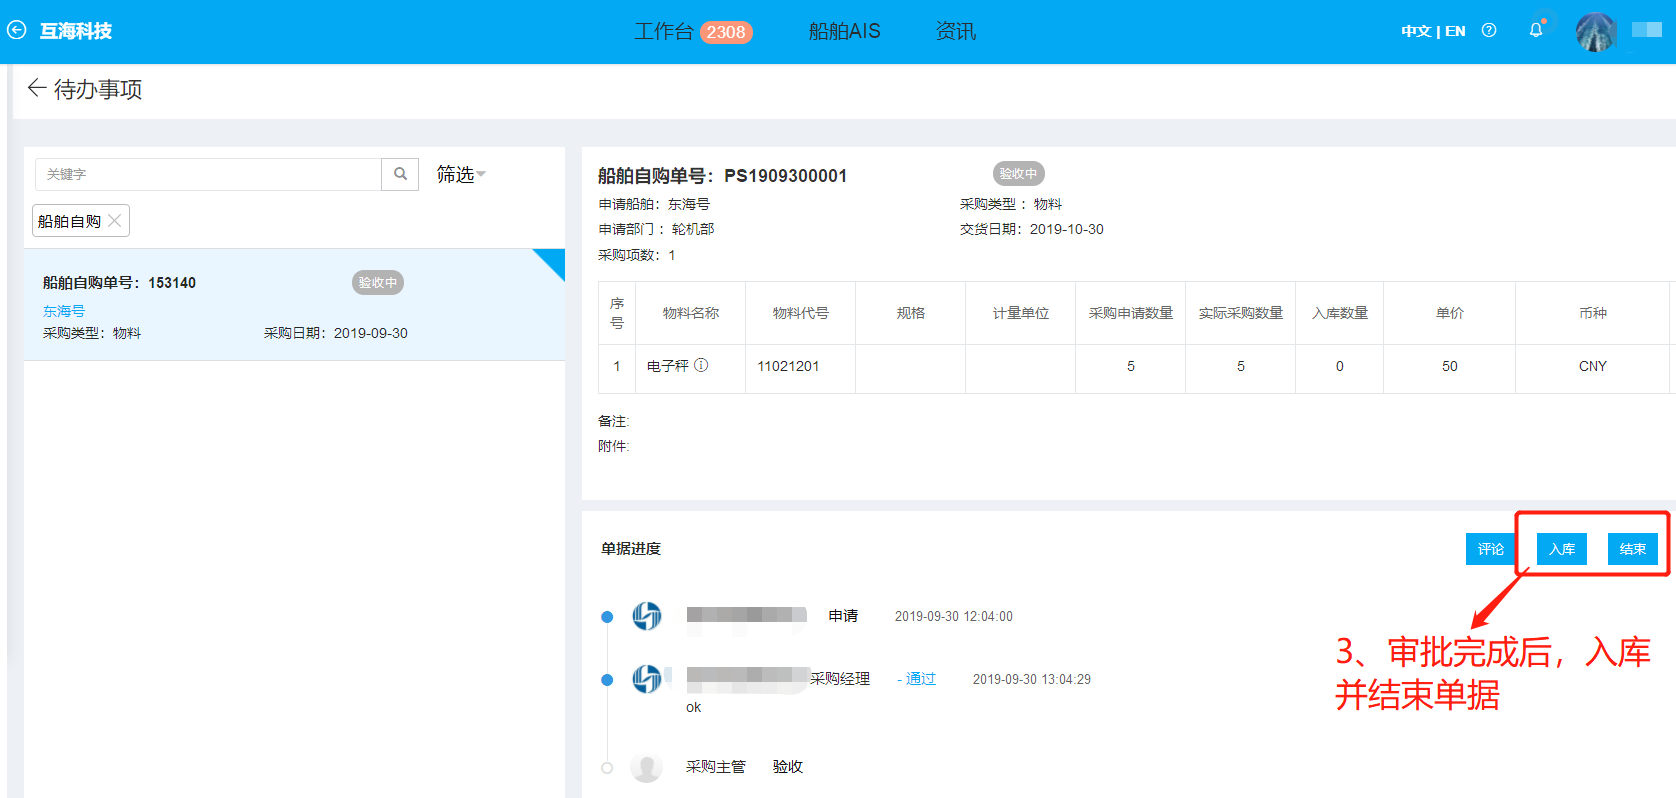Click the 东海号 ship link
The width and height of the screenshot is (1676, 798).
coord(64,311)
